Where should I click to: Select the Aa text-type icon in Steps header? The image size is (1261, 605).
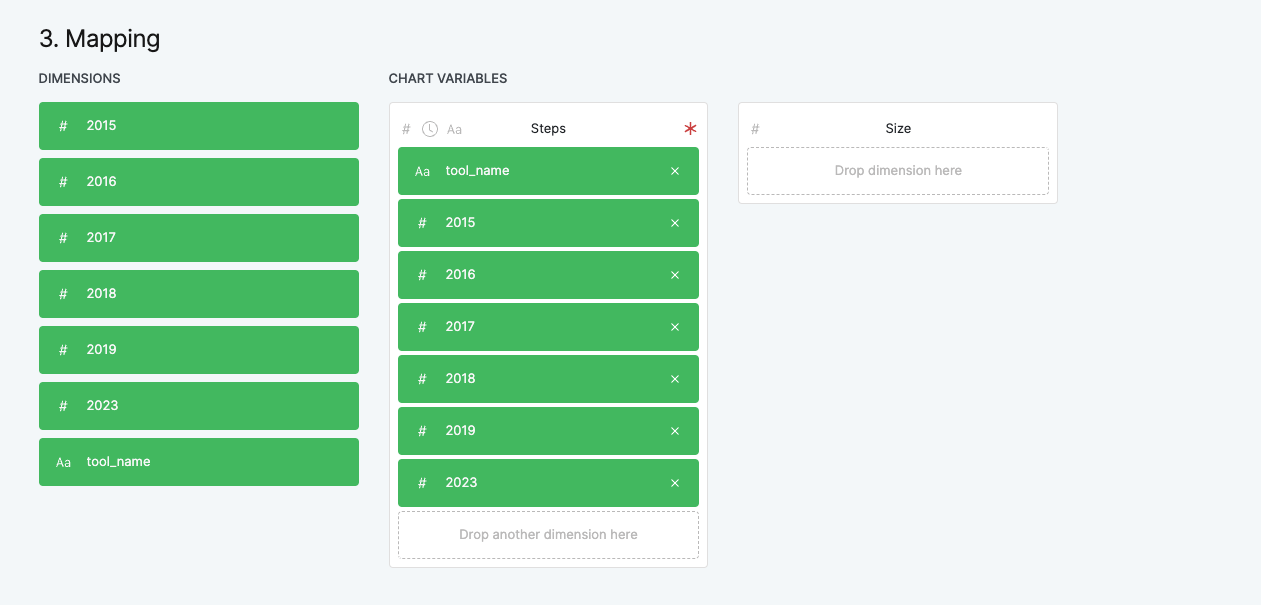point(455,128)
